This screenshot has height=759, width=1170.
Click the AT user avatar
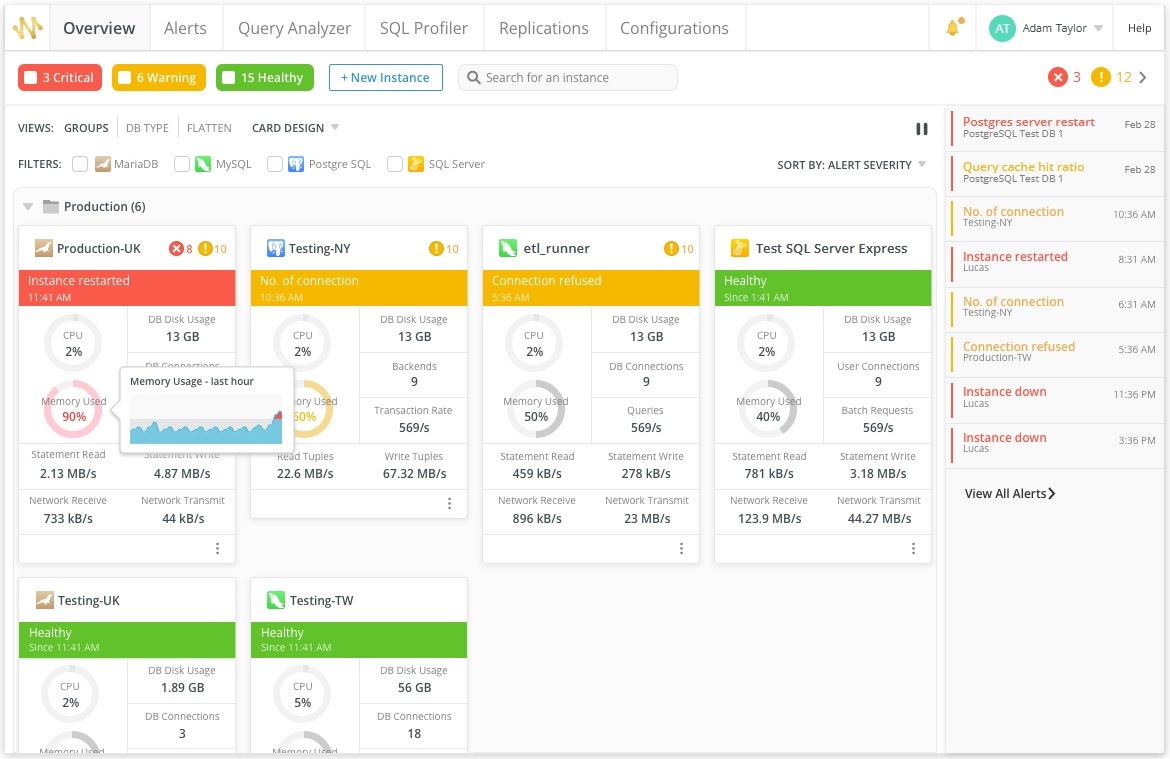pyautogui.click(x=1001, y=28)
